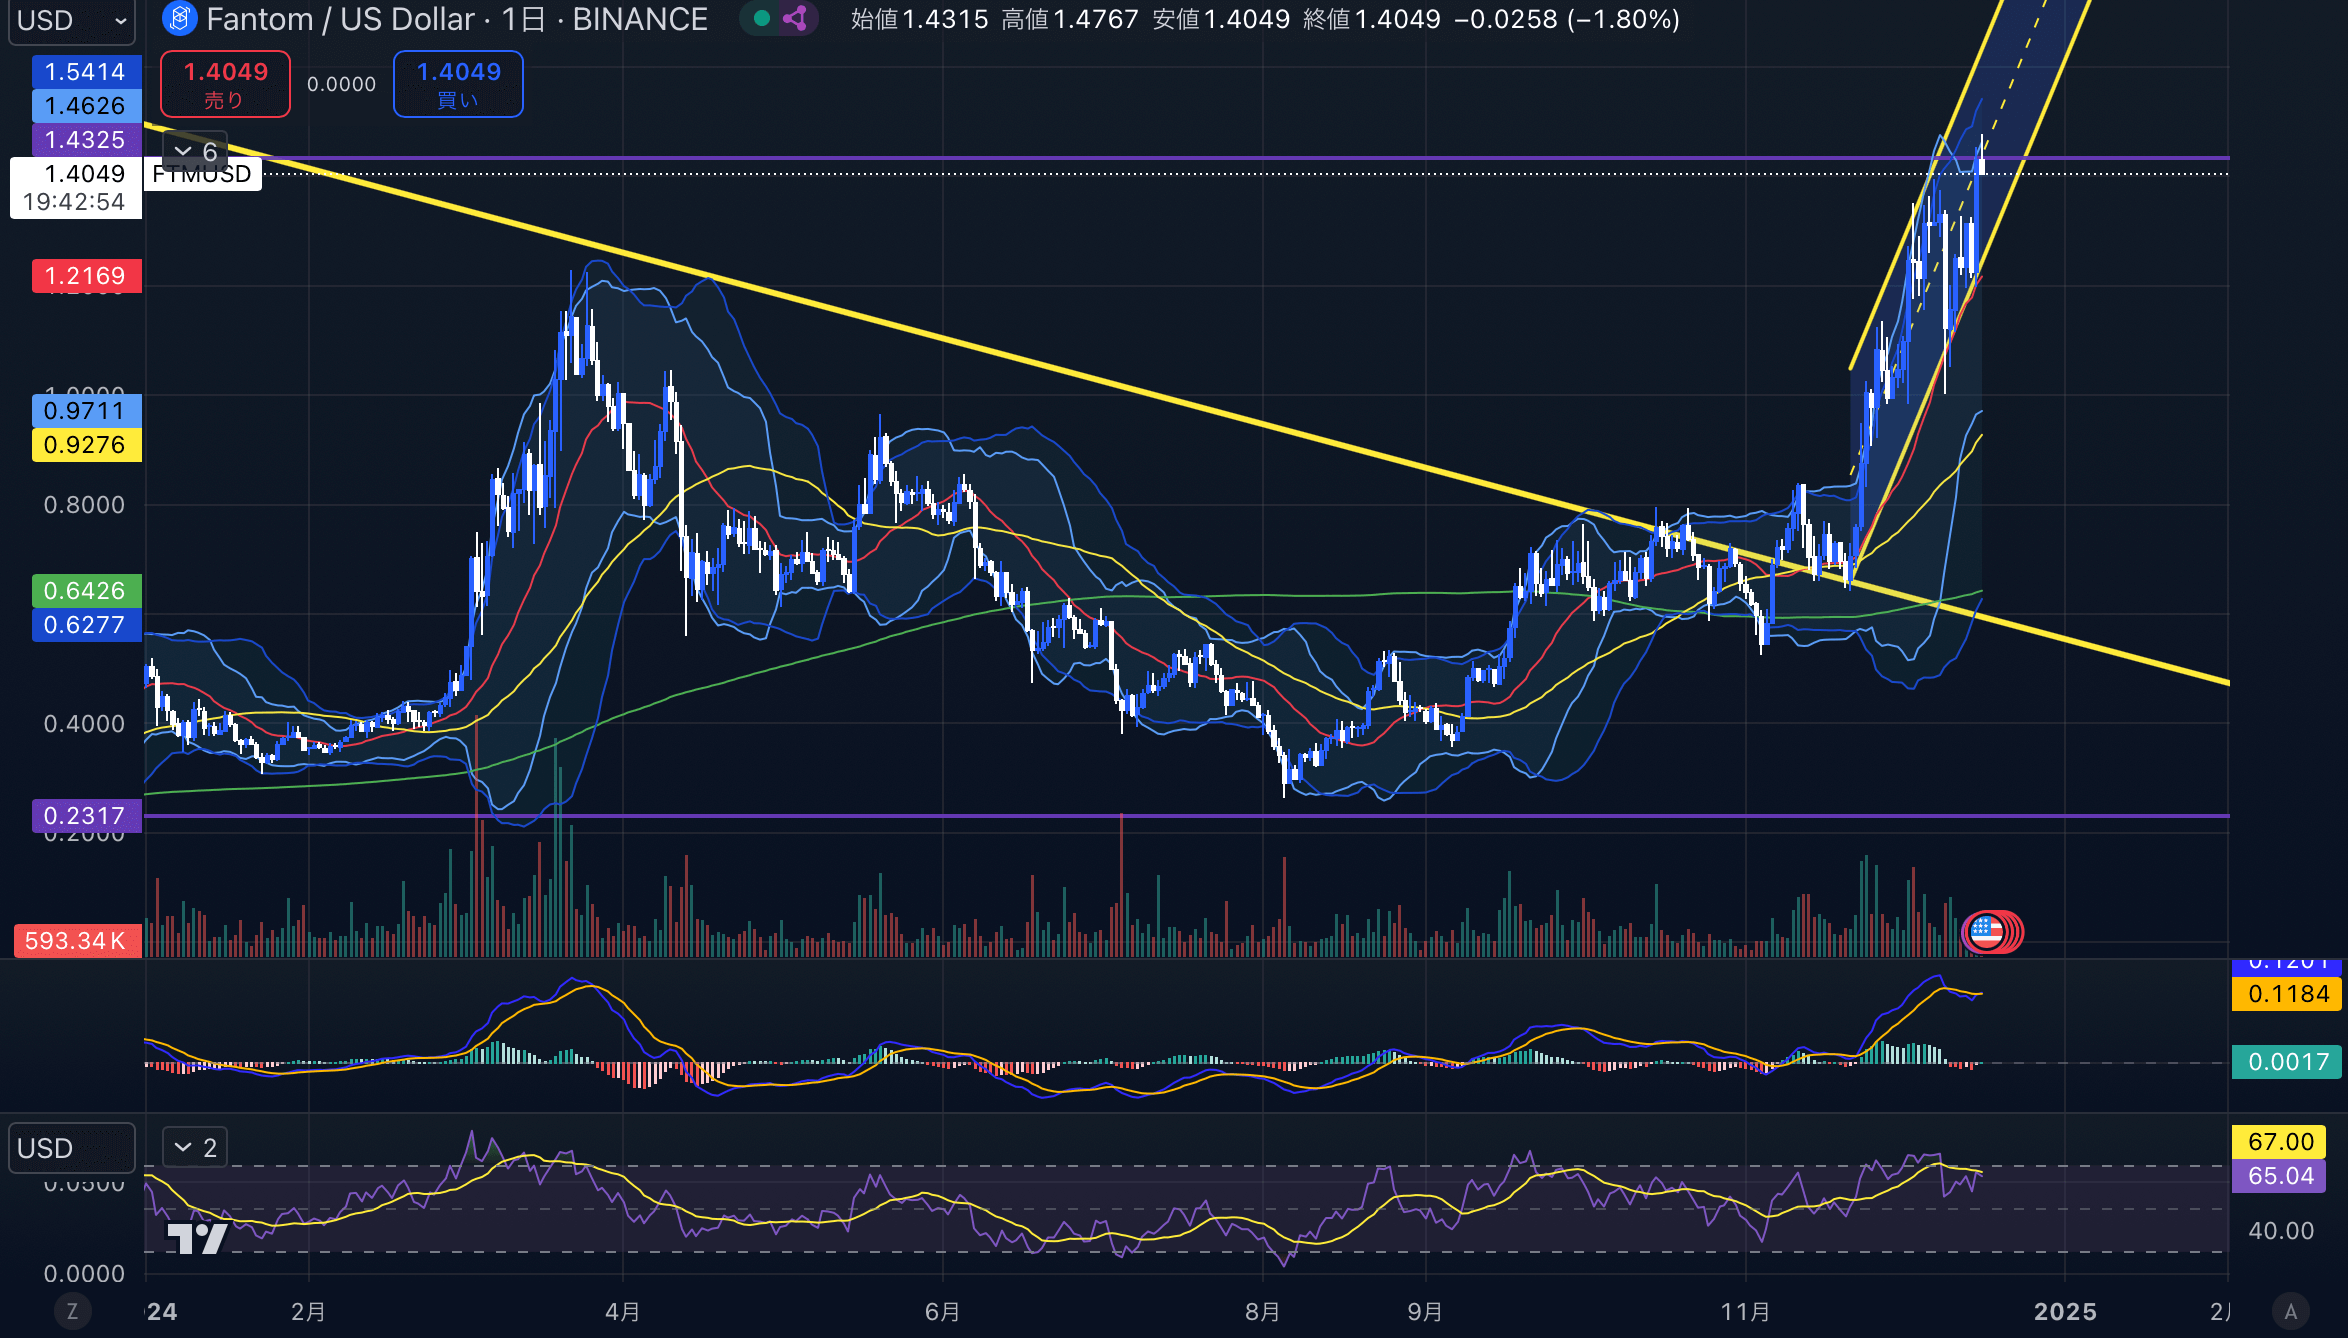The width and height of the screenshot is (2348, 1338).
Task: Click the 4月 date on the time axis
Action: 623,1312
